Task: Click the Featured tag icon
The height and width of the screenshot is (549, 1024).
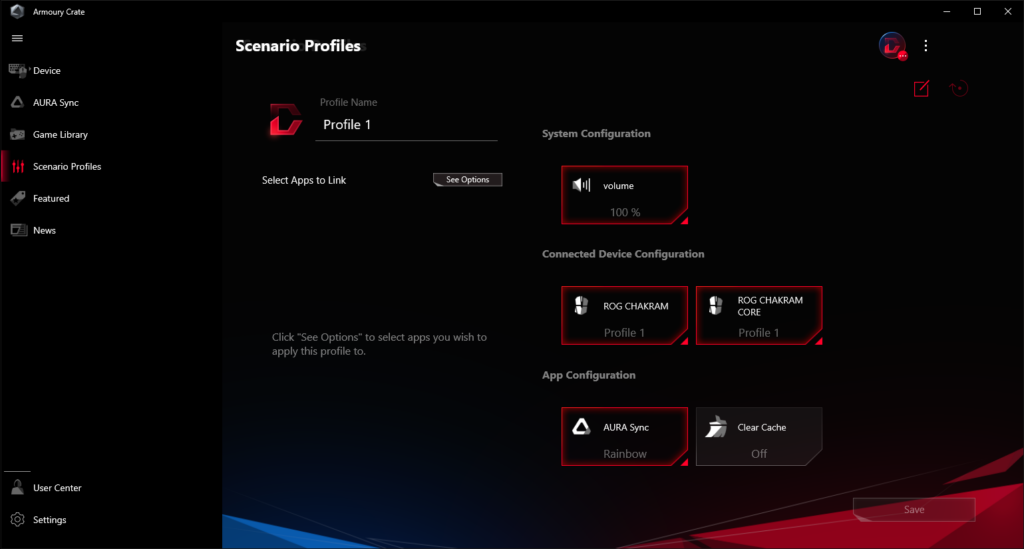Action: (x=17, y=199)
